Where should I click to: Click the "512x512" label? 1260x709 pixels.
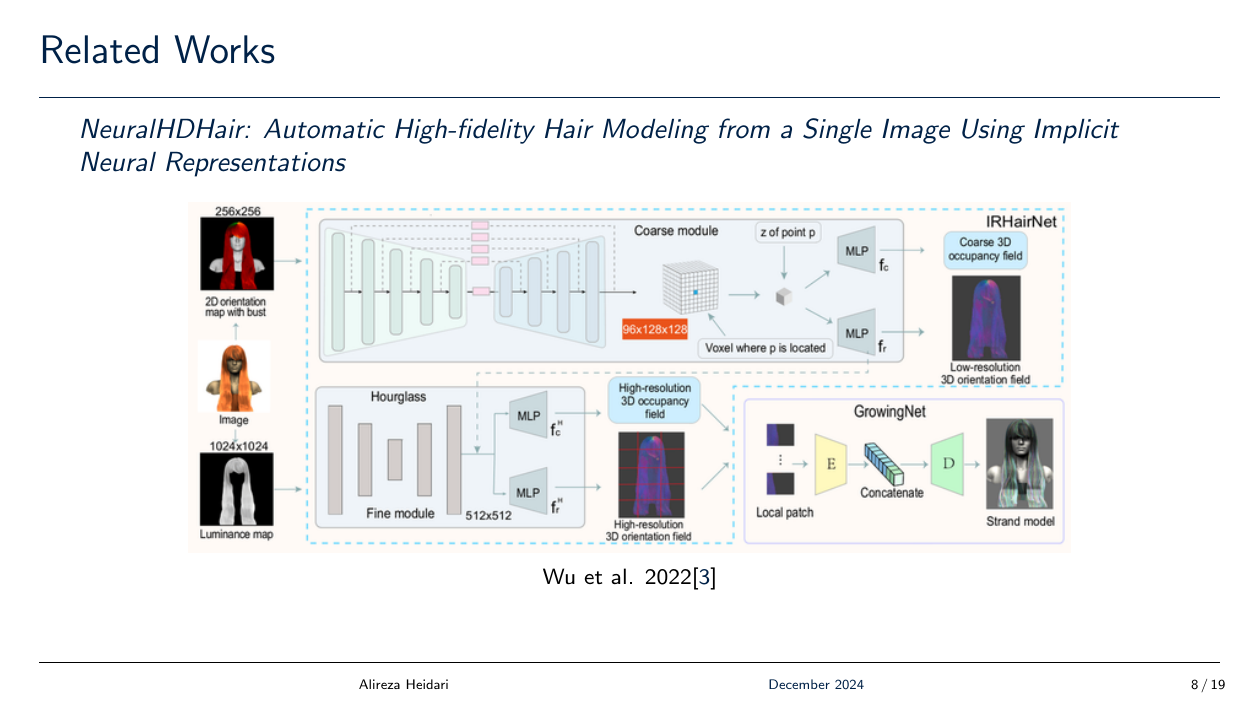tap(489, 517)
